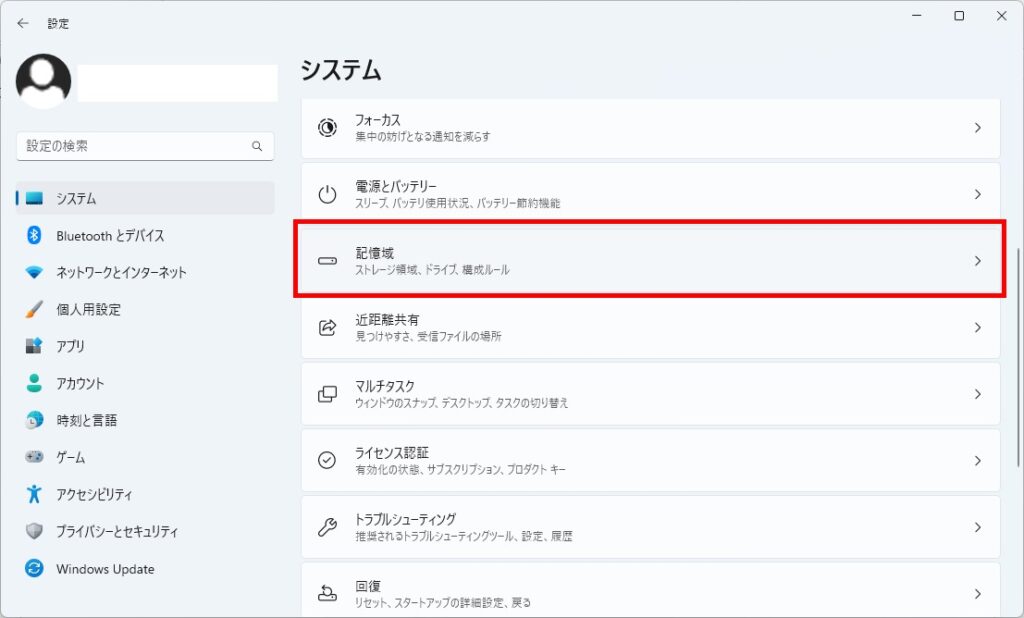The height and width of the screenshot is (618, 1024).
Task: Open Windows Update via its sync icon
Action: pyautogui.click(x=34, y=569)
